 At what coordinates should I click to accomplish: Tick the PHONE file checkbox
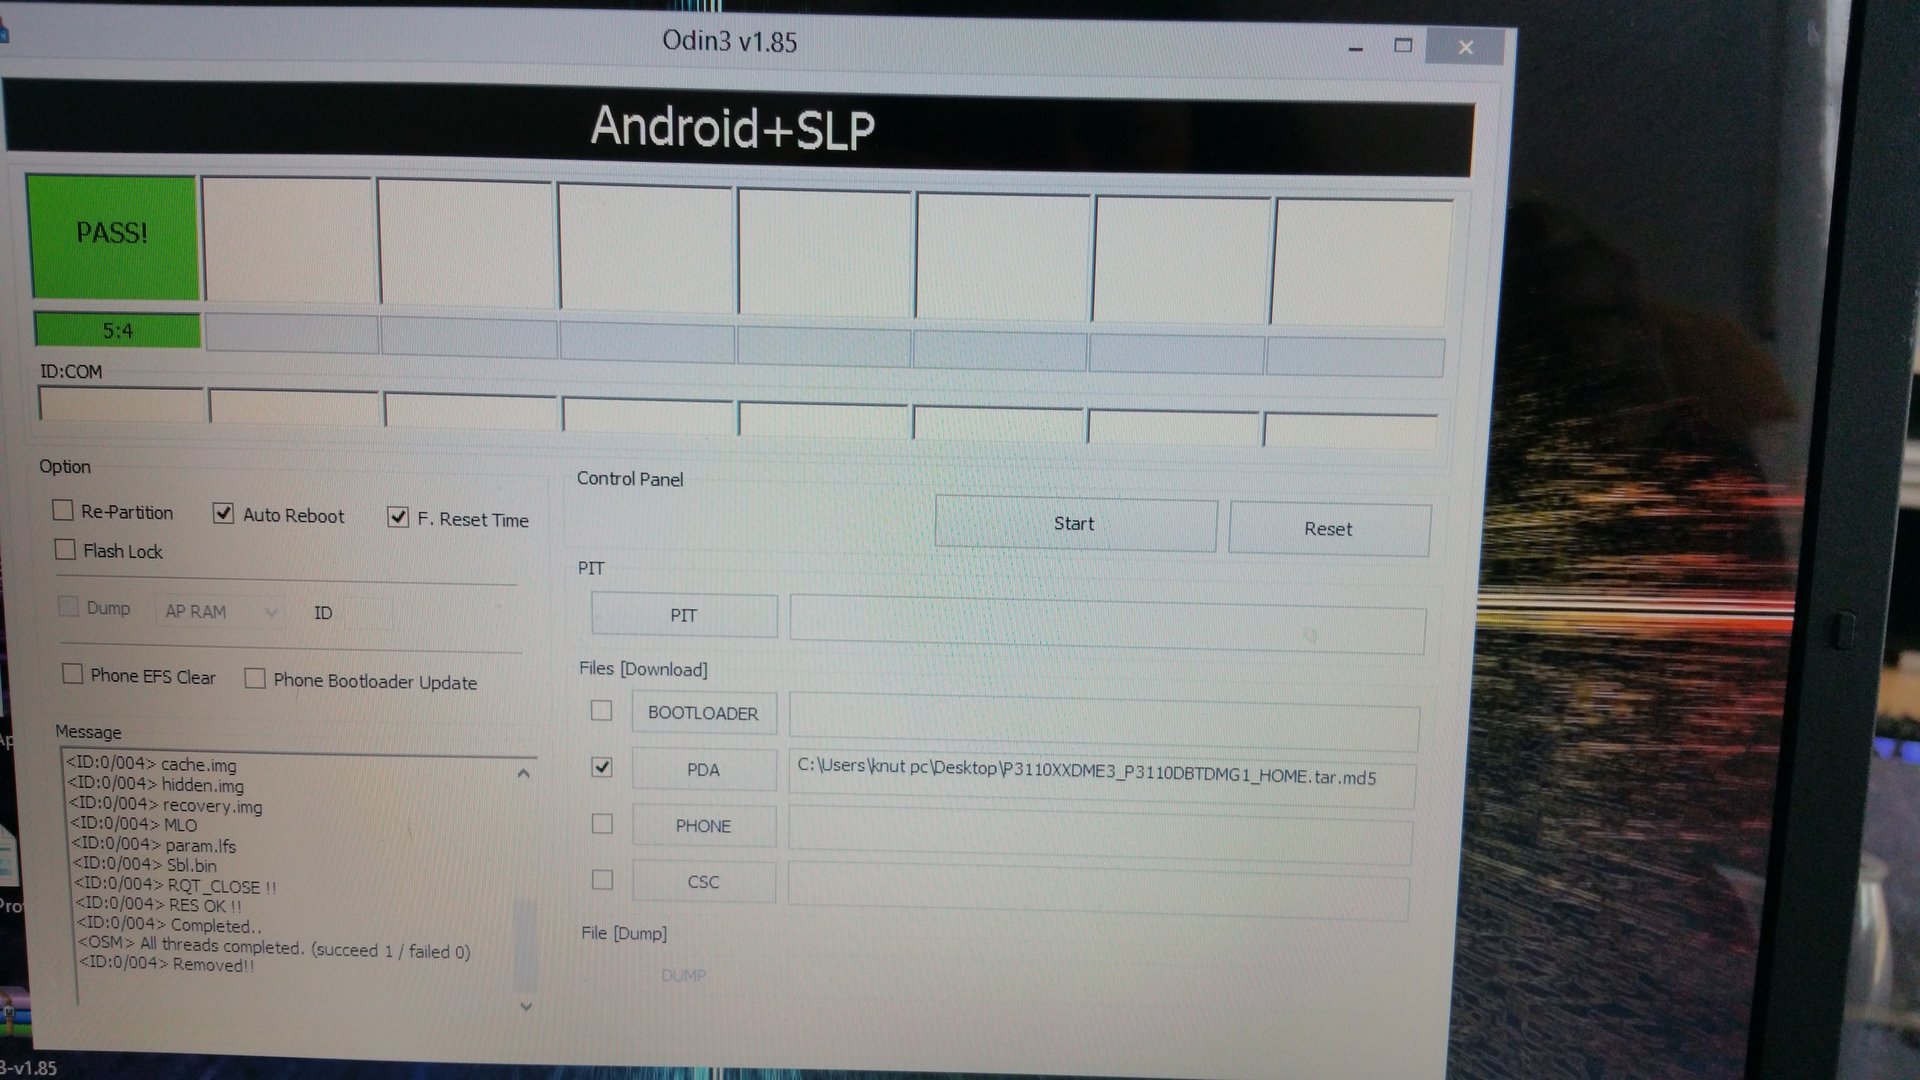(602, 824)
